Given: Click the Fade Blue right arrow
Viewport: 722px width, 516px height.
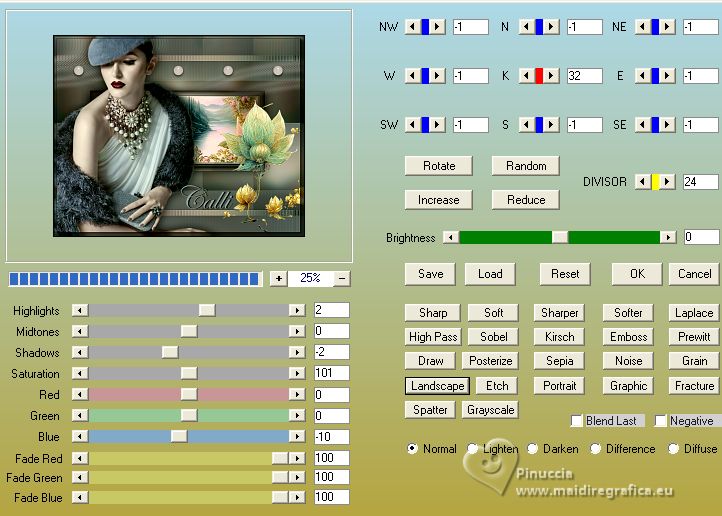Looking at the screenshot, I should [x=297, y=498].
